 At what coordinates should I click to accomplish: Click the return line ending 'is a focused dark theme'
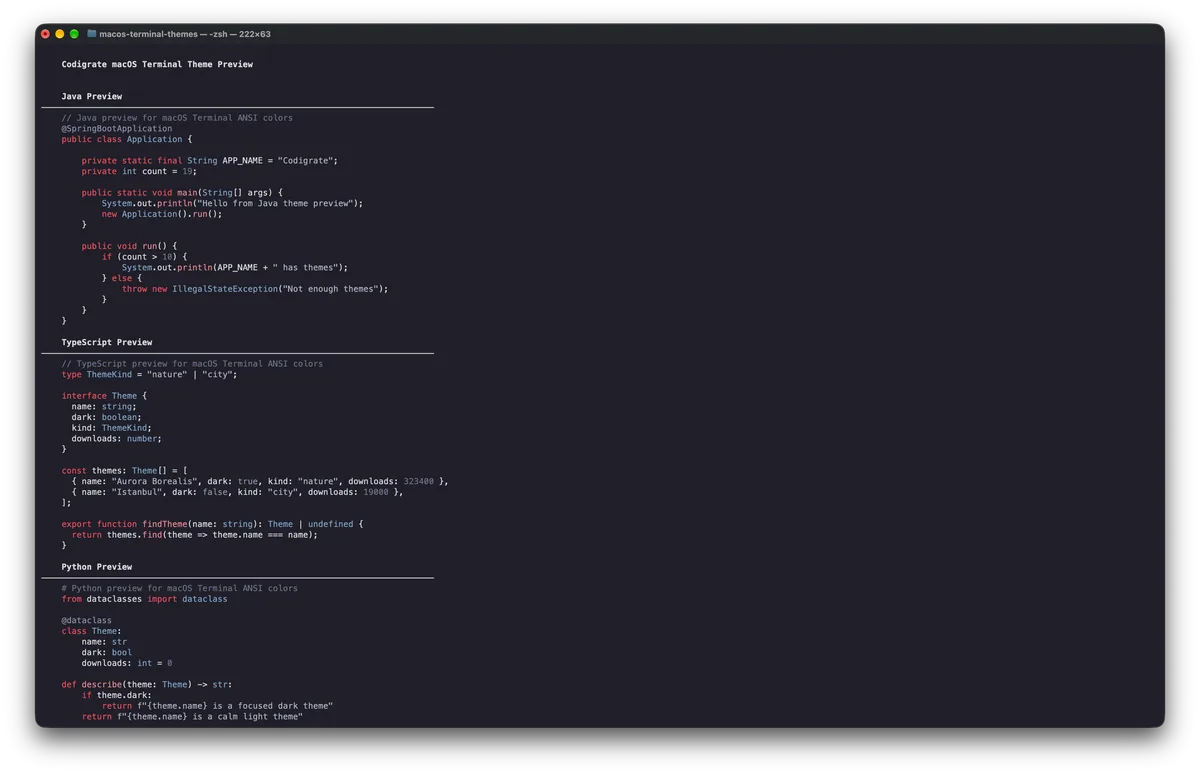point(217,706)
